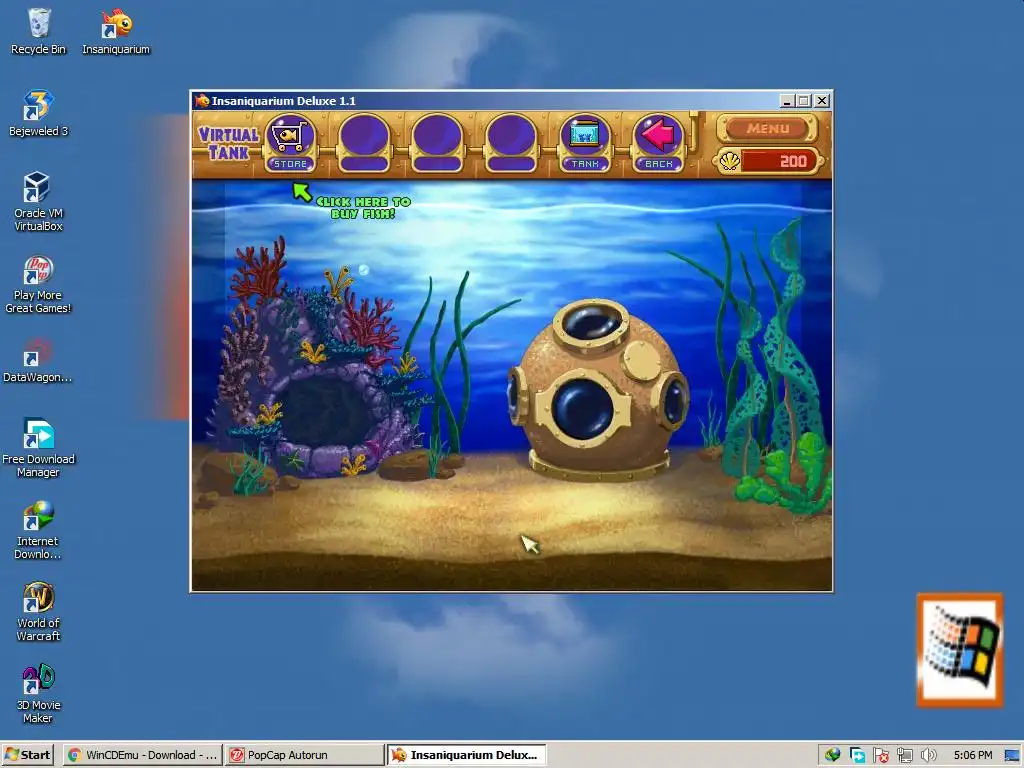Select Free Download Manager desktop icon
Image resolution: width=1024 pixels, height=768 pixels.
38,448
